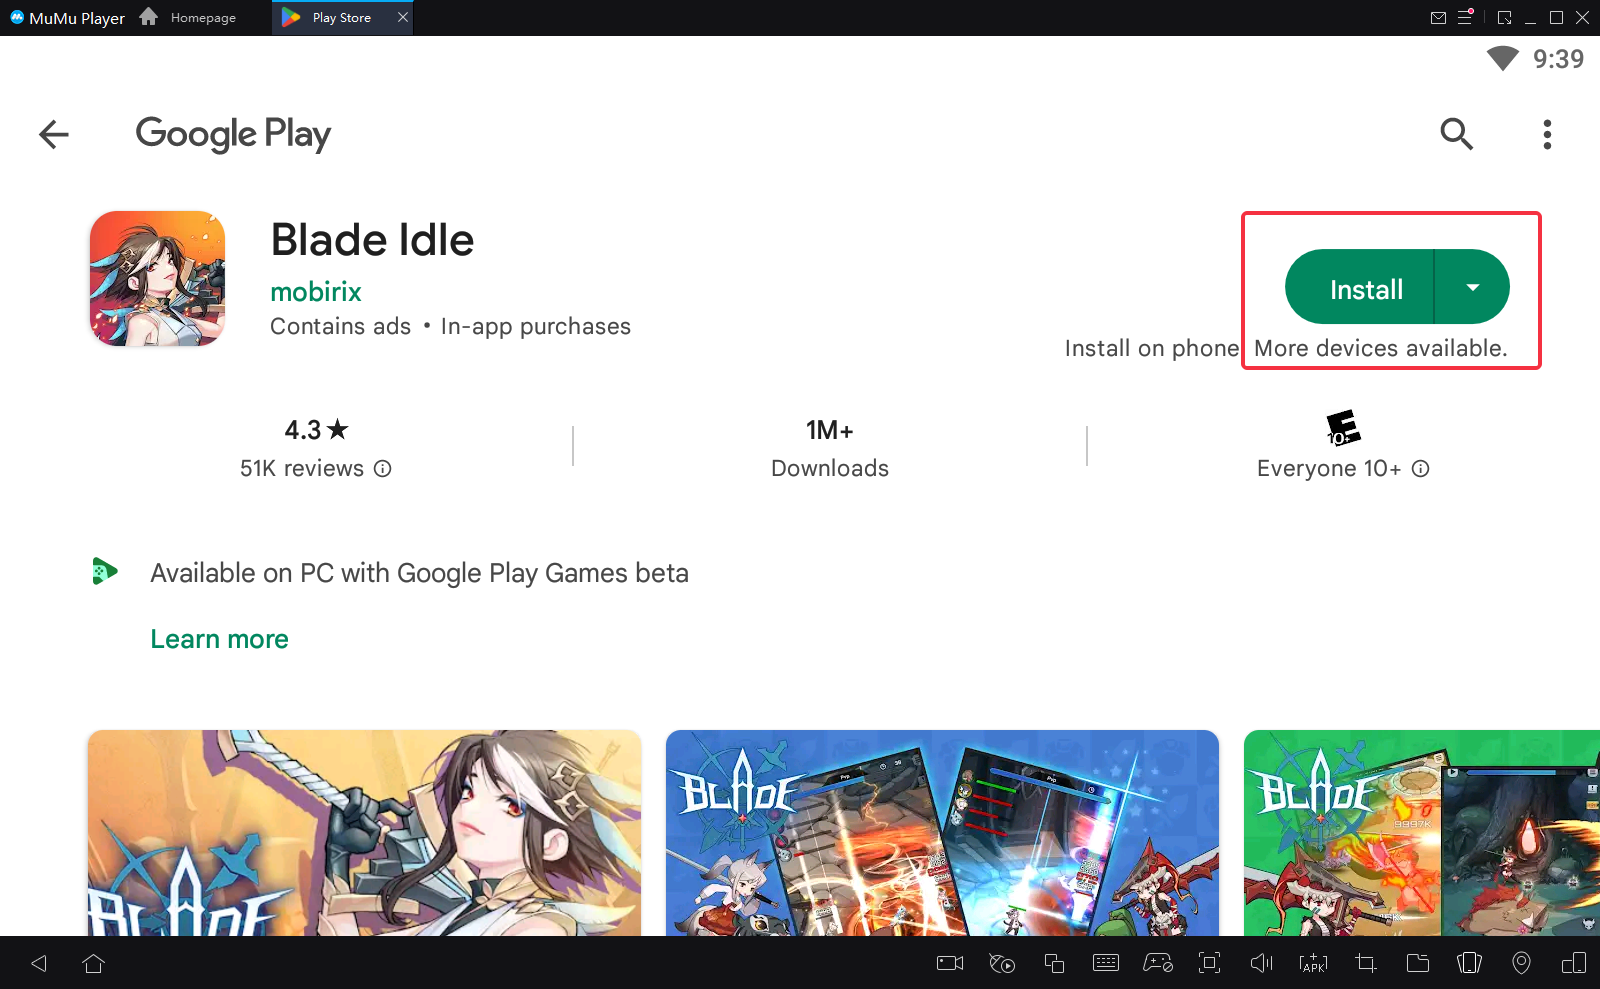
Task: Click the shake device icon
Action: coord(1469,963)
